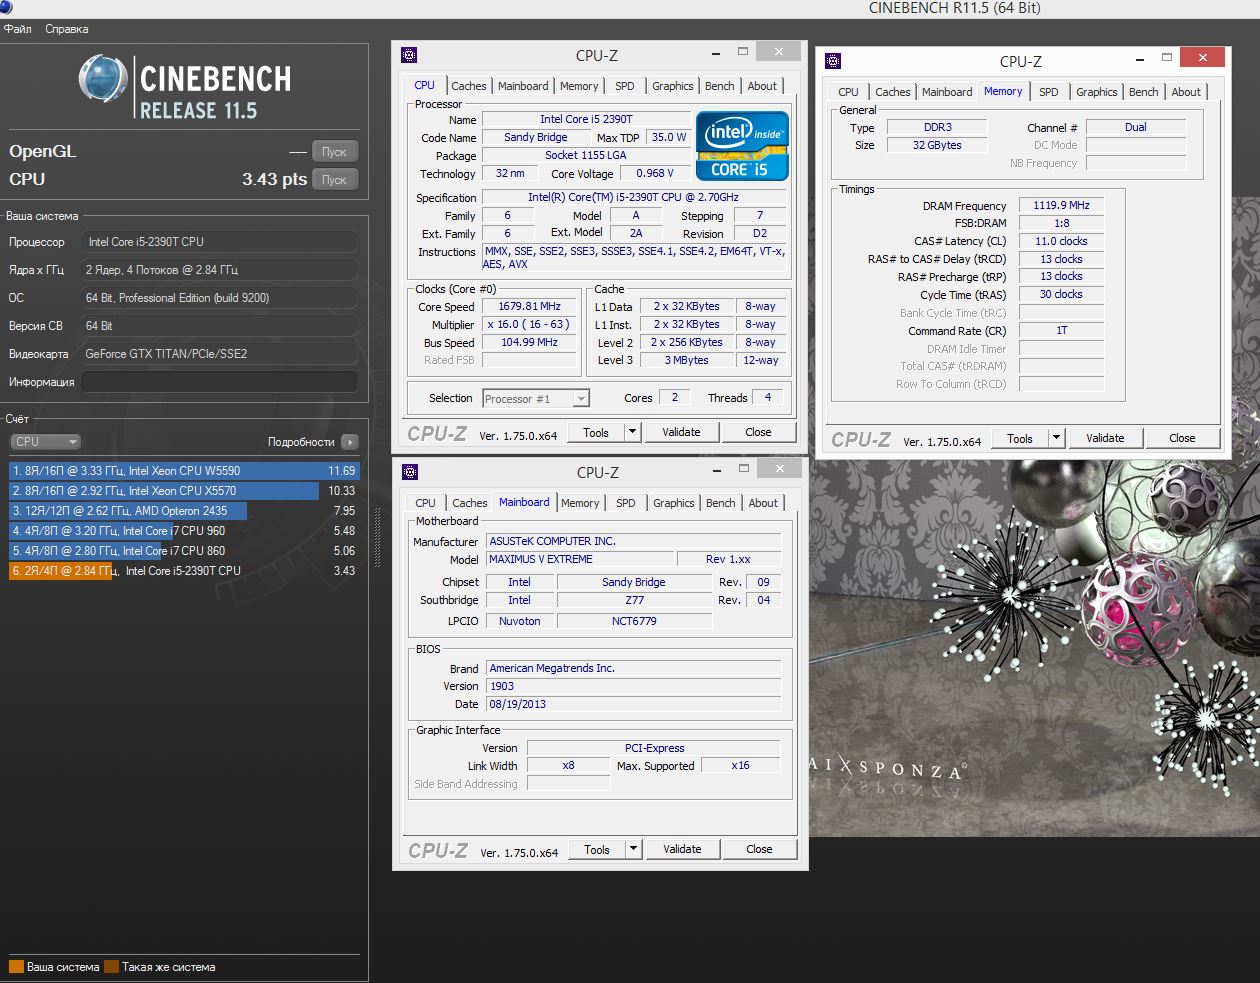Select the Core i5-2390T ranking row
This screenshot has height=983, width=1260.
pyautogui.click(x=183, y=571)
